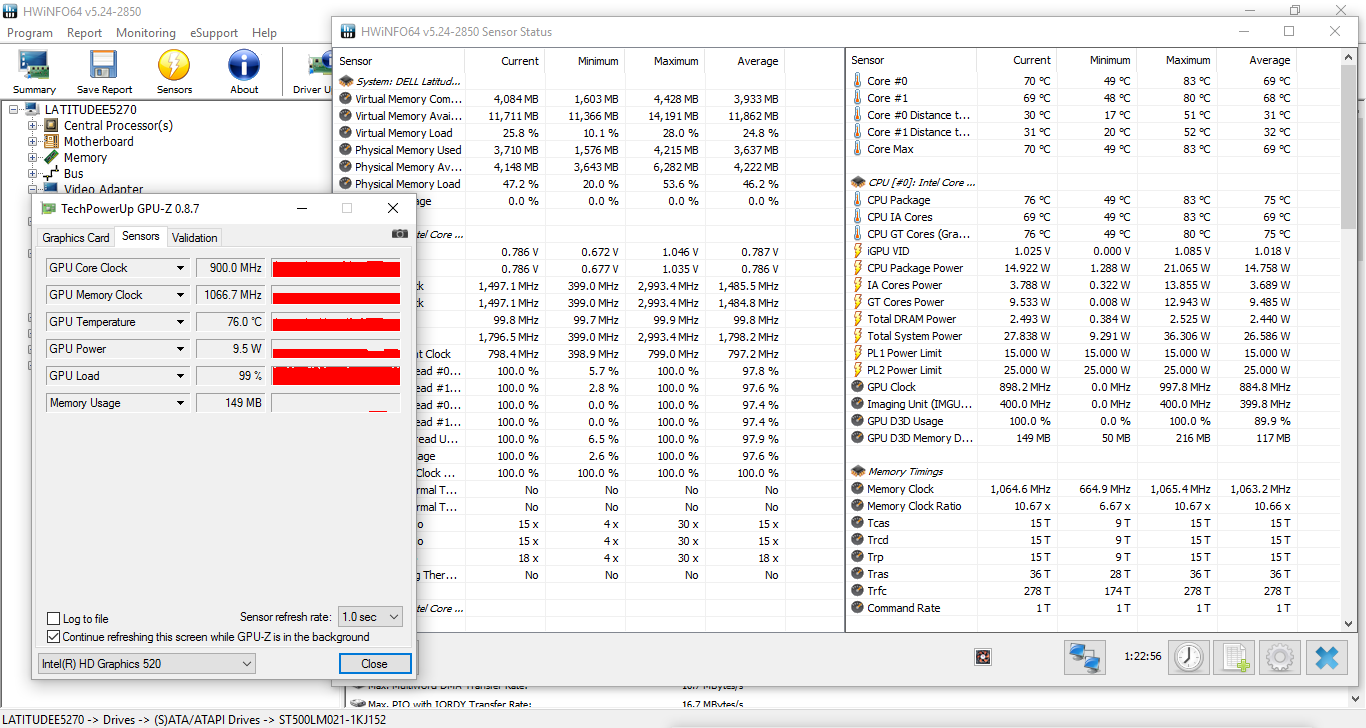Click the blue About info icon

point(244,72)
